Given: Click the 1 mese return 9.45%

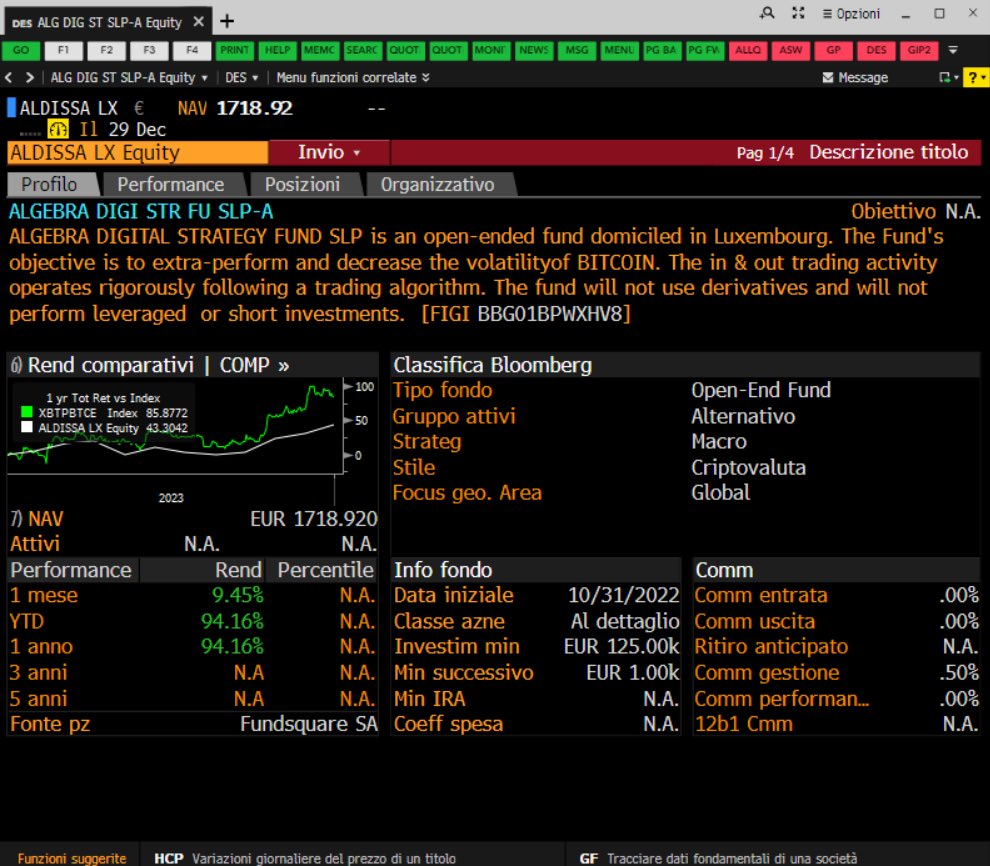Looking at the screenshot, I should 237,595.
